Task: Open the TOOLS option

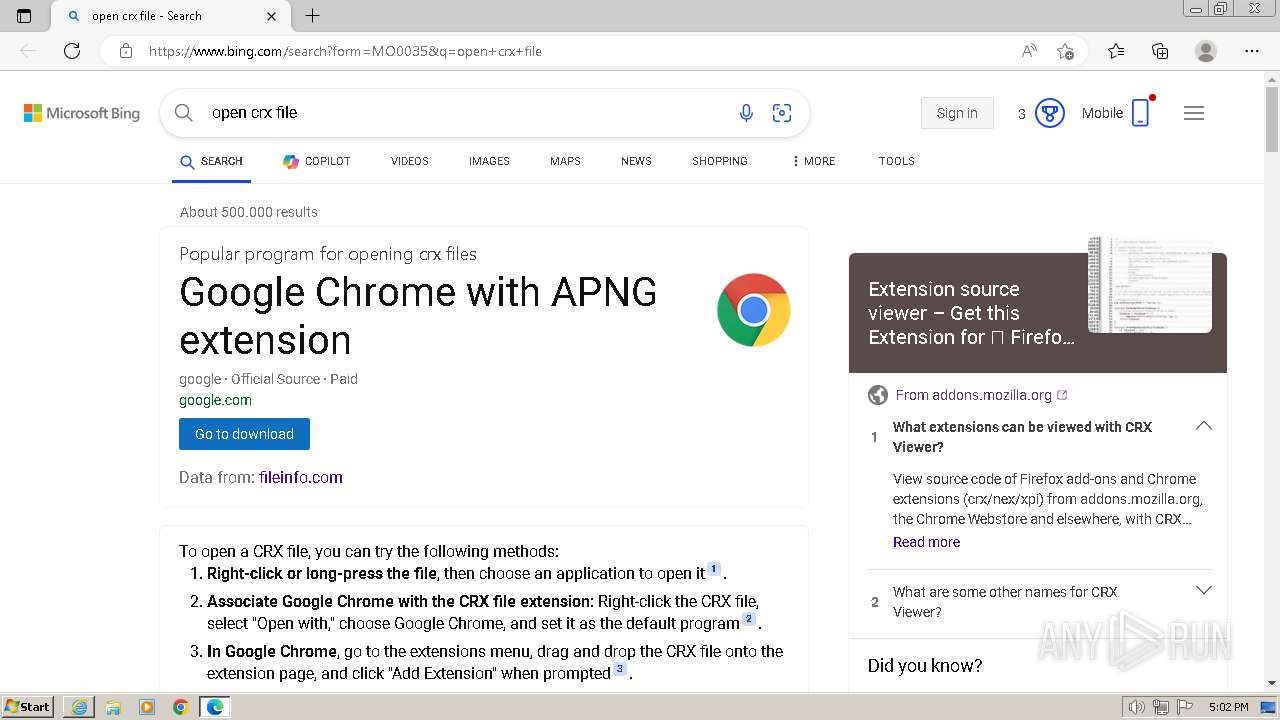Action: [x=897, y=161]
